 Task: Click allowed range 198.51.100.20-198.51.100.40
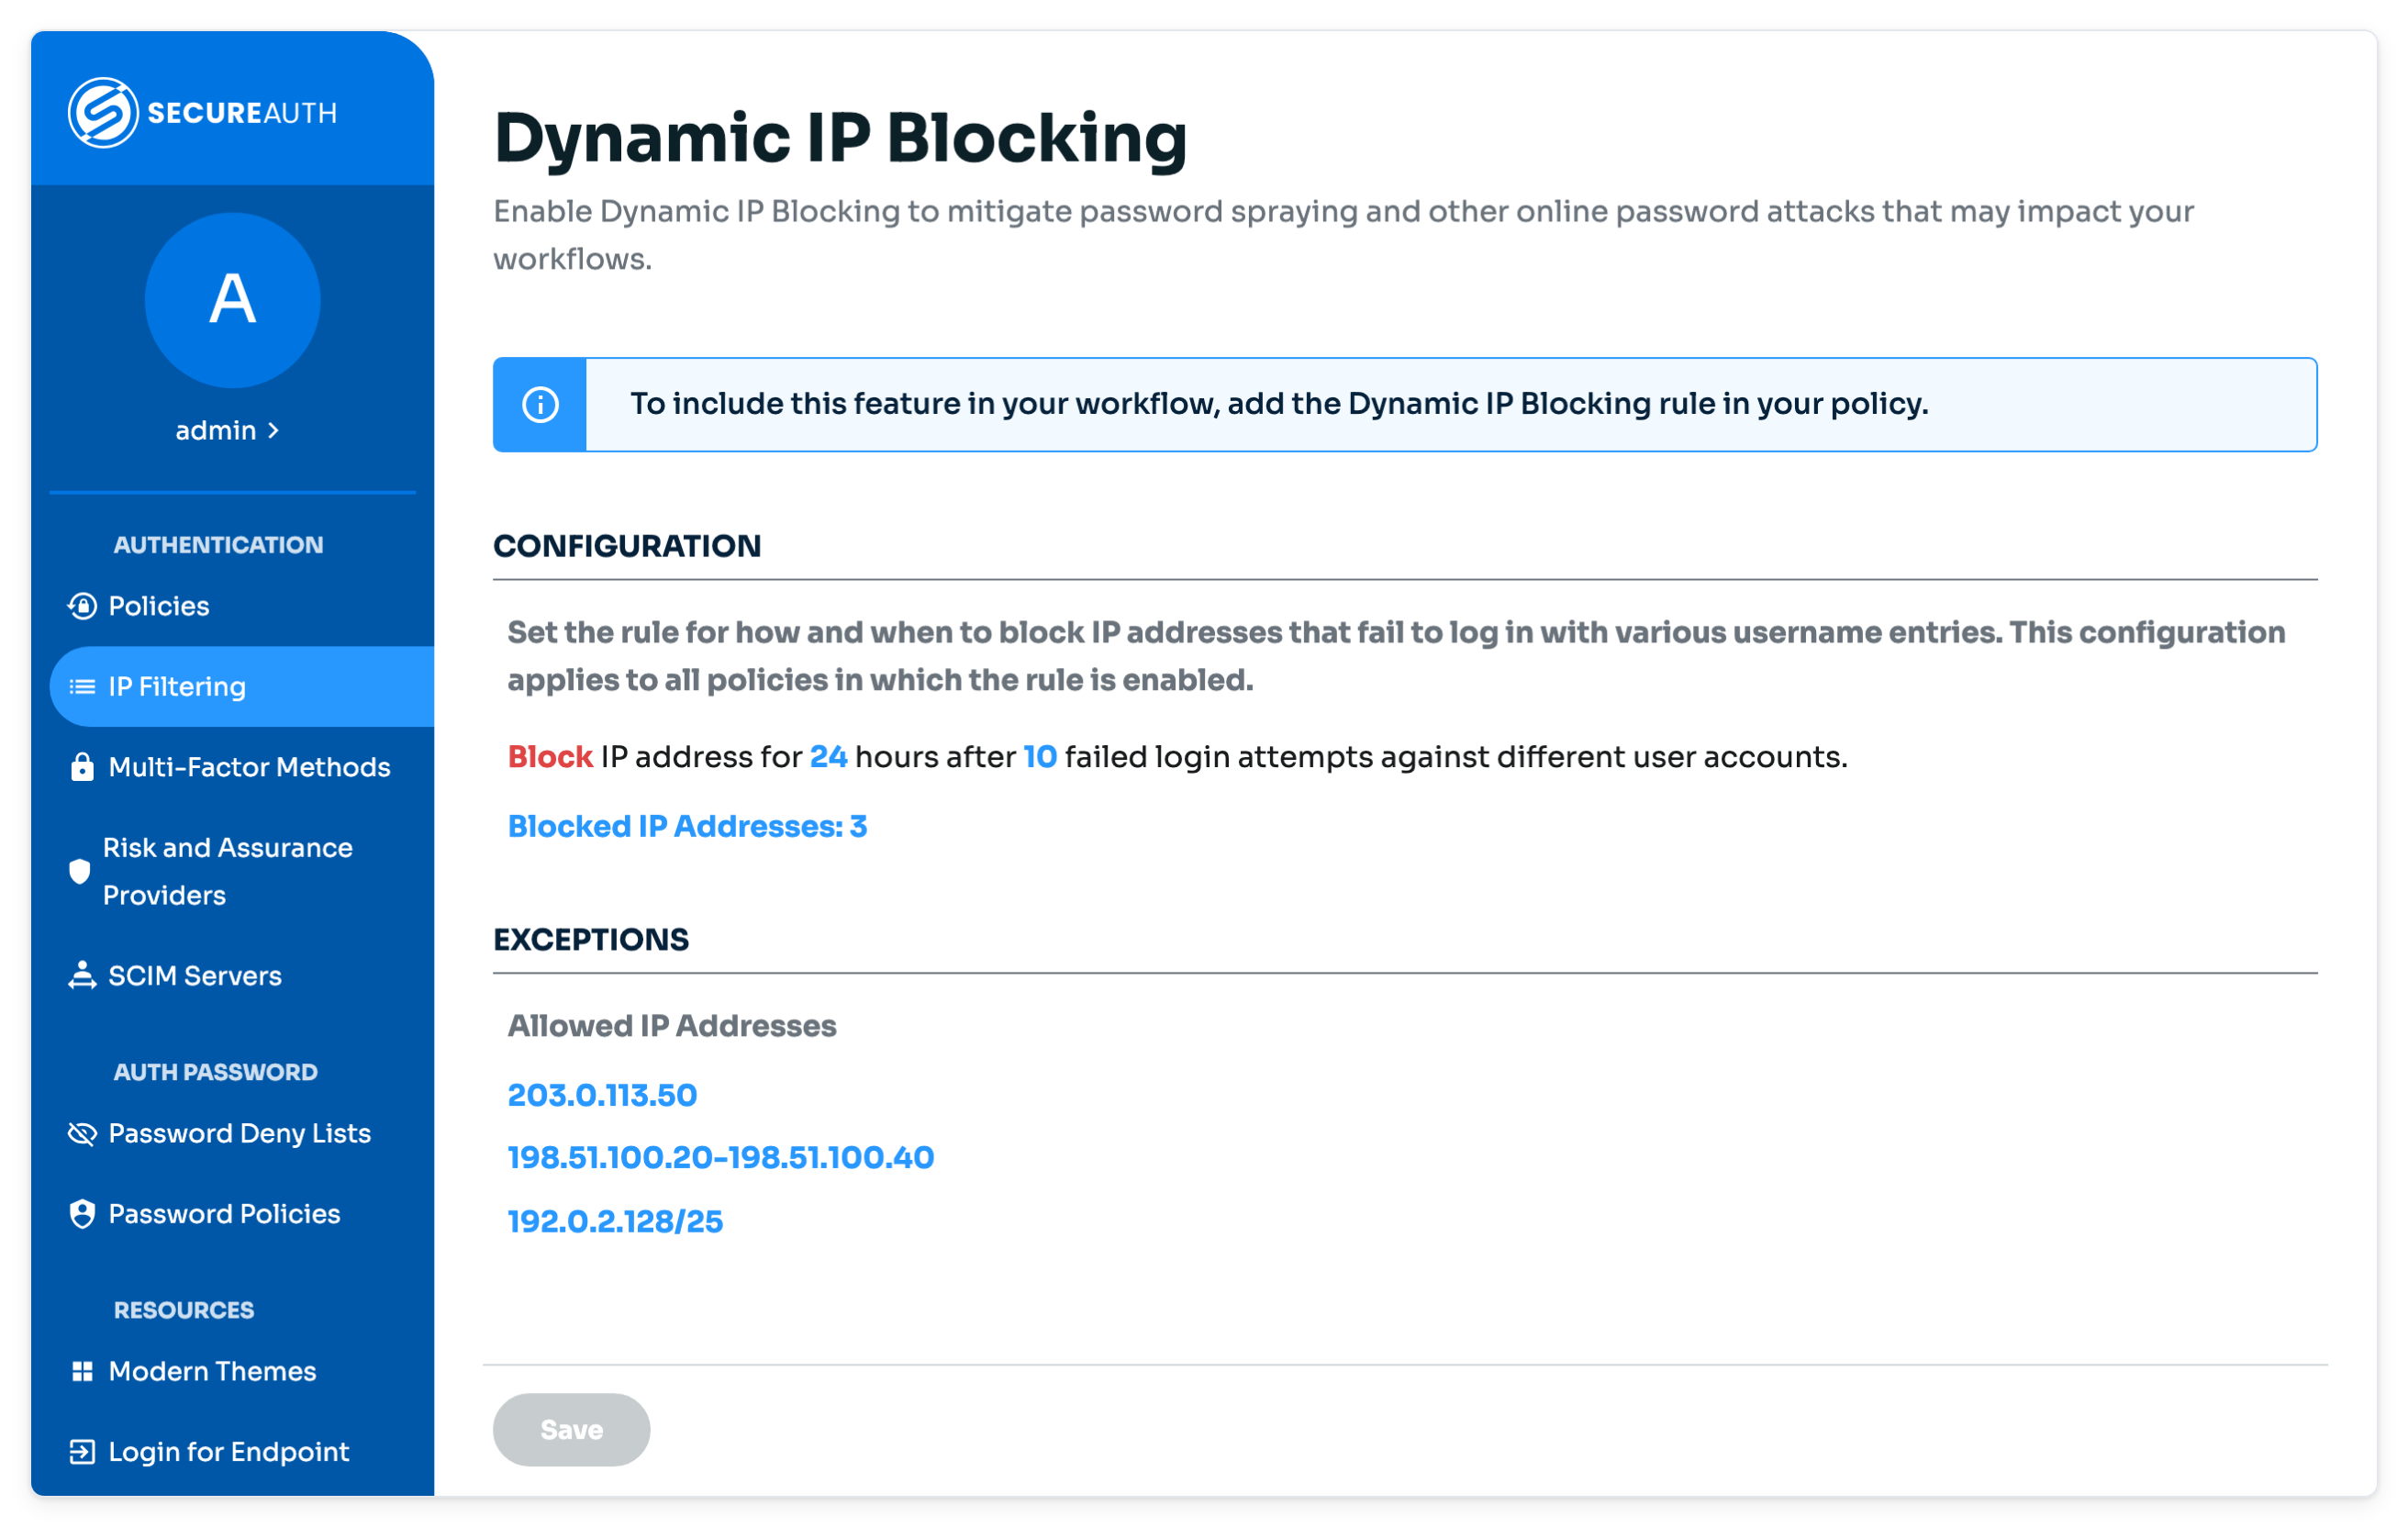click(721, 1157)
